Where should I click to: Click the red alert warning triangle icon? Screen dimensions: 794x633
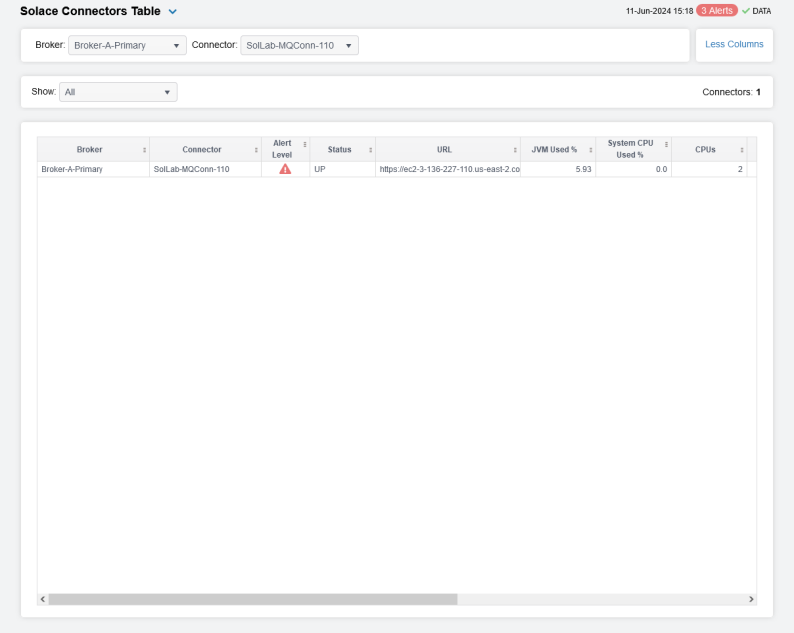(285, 169)
